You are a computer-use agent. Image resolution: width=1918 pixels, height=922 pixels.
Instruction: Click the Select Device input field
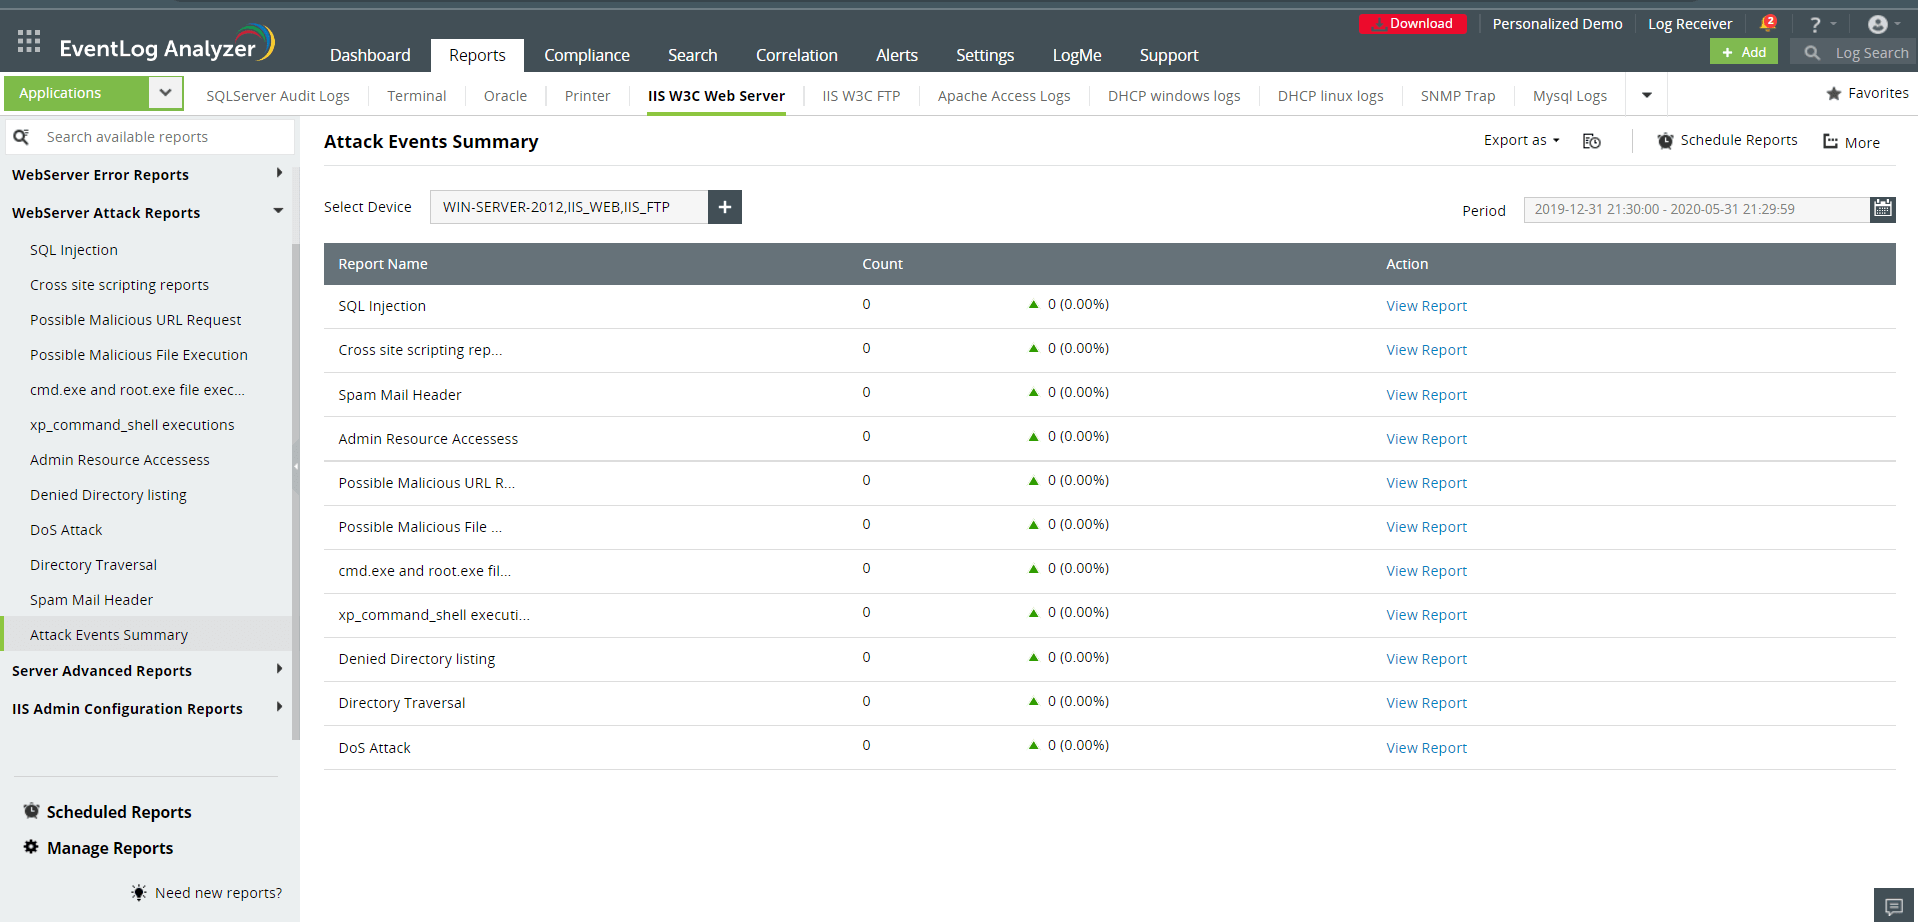click(x=569, y=207)
